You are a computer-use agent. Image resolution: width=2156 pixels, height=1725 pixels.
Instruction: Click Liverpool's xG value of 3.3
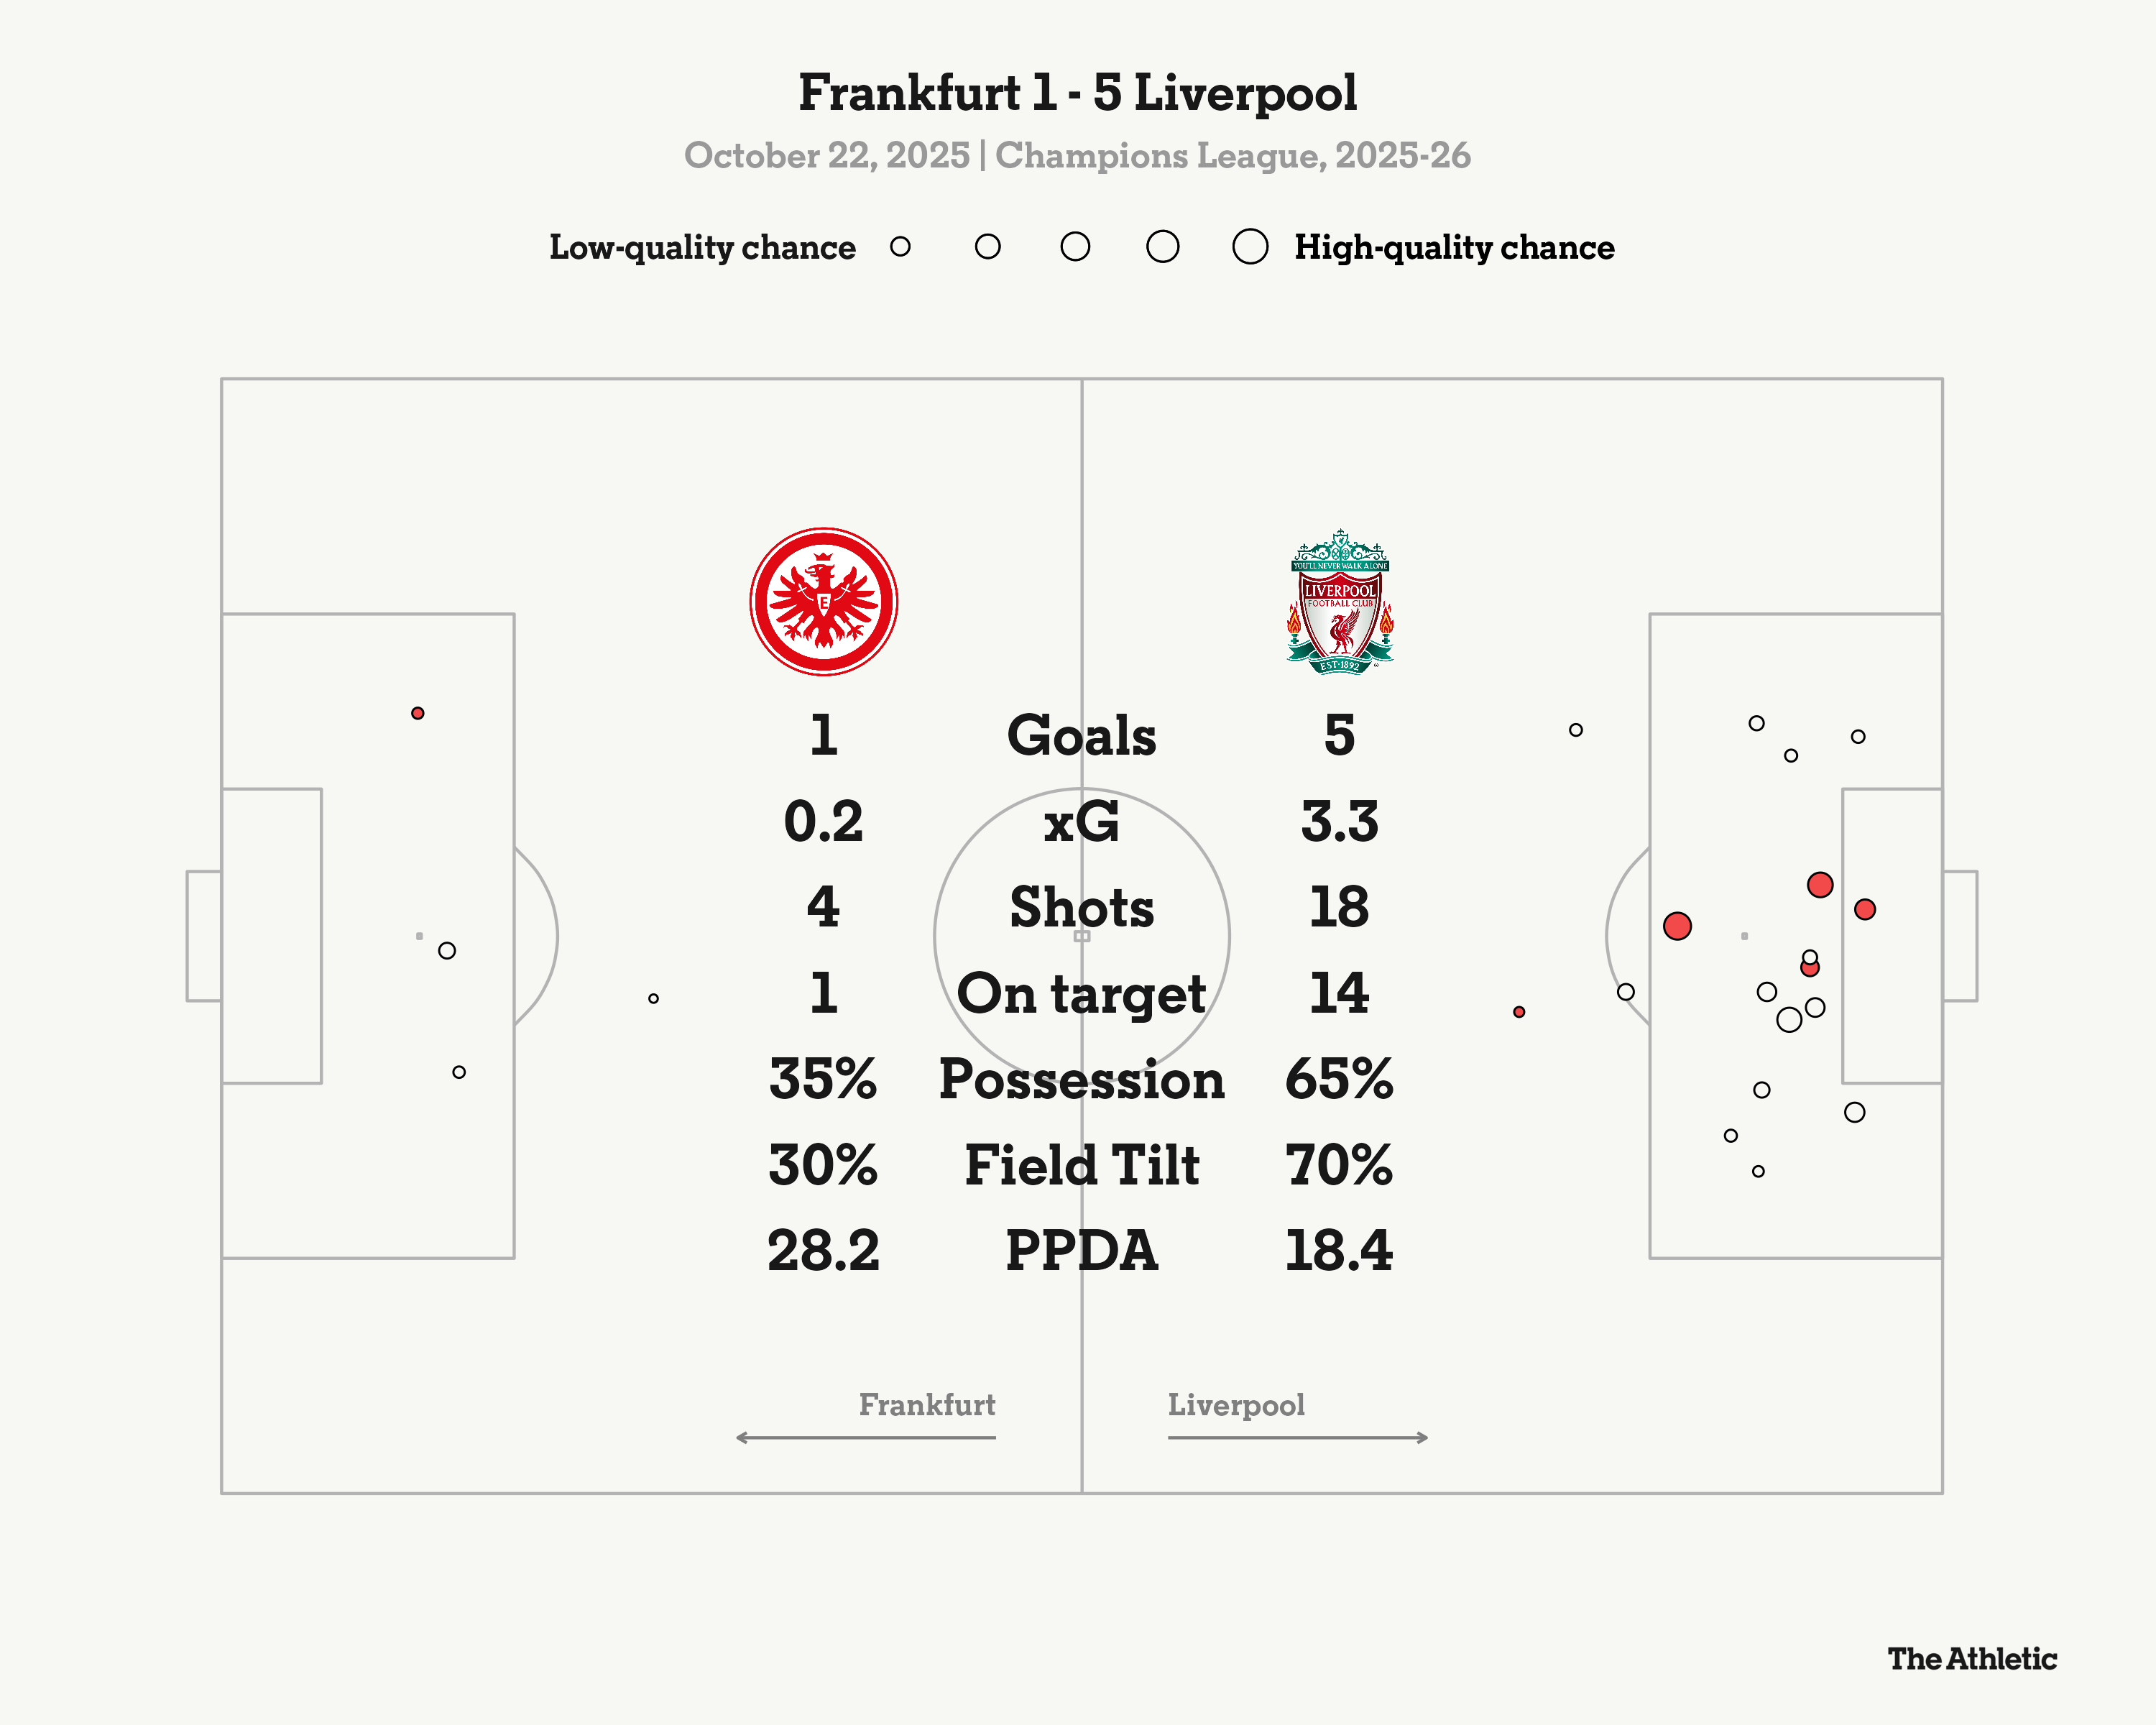[1339, 821]
